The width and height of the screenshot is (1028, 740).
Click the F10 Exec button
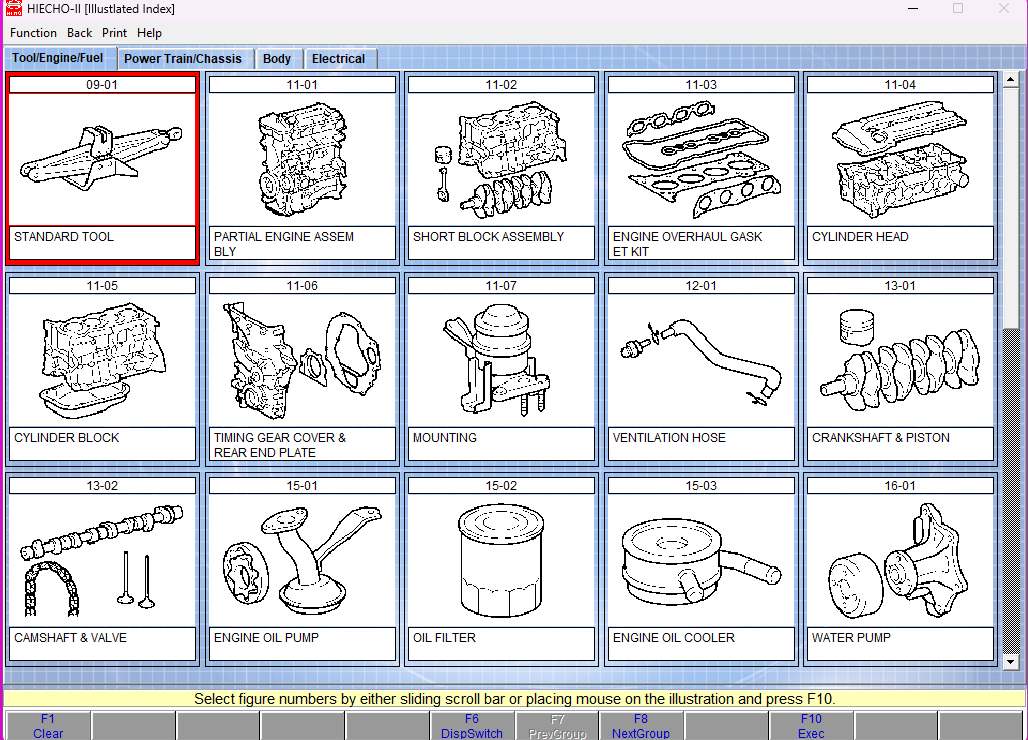(811, 726)
